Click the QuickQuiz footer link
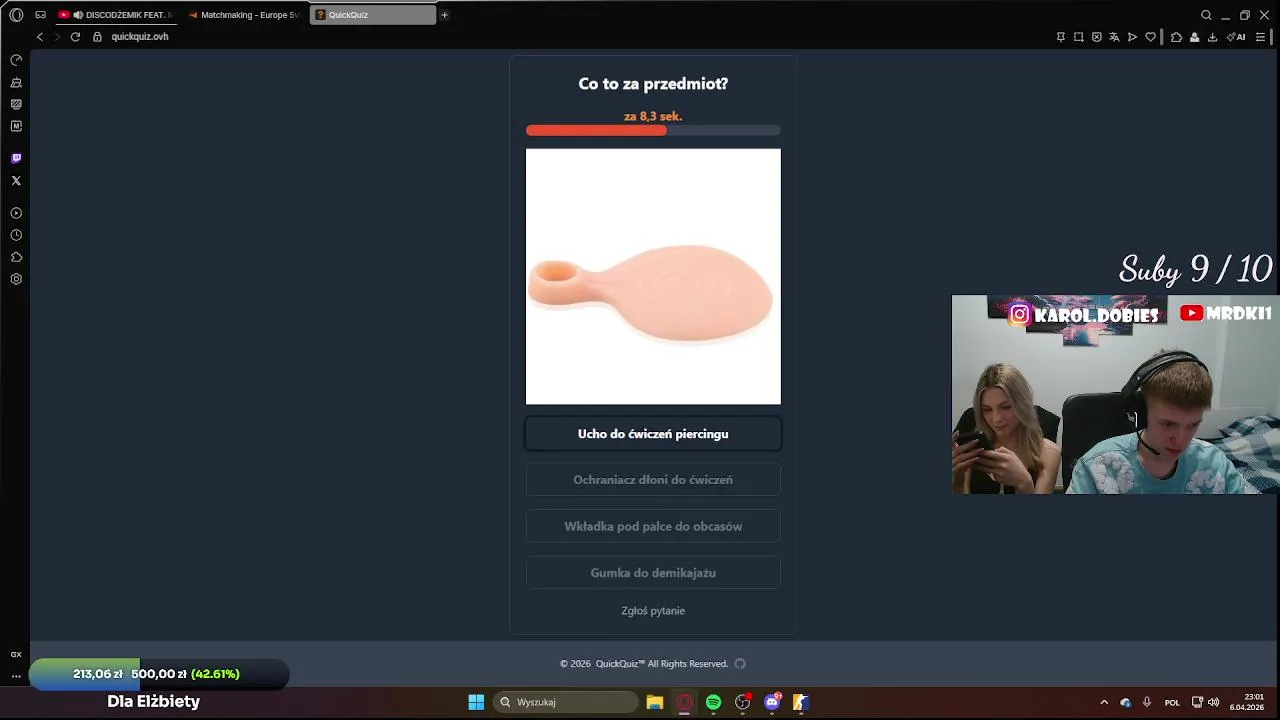 pos(620,664)
